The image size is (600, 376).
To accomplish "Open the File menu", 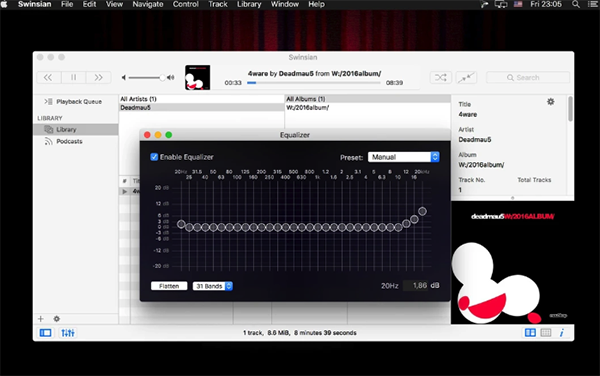I will pos(67,4).
